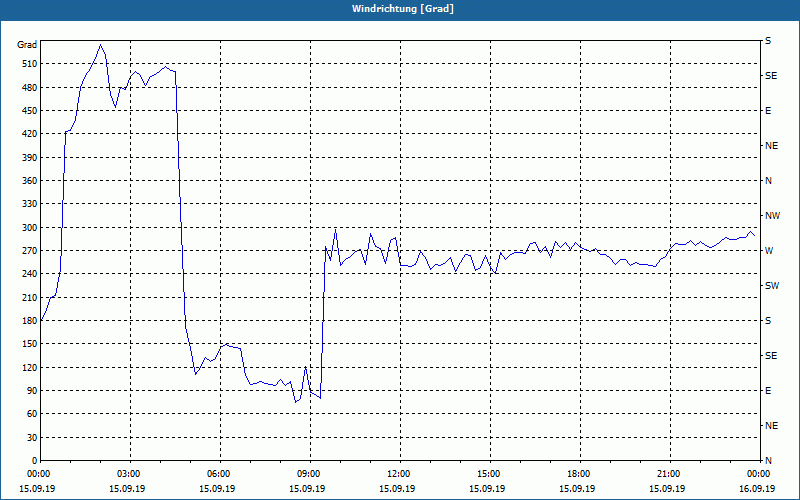Select the 06:00 time label
The width and height of the screenshot is (800, 500).
click(x=217, y=473)
